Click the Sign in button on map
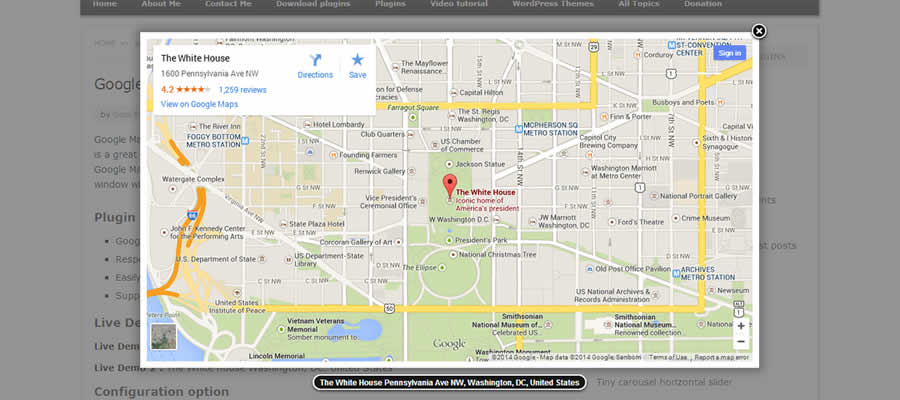Viewport: 900px width, 400px height. 730,53
